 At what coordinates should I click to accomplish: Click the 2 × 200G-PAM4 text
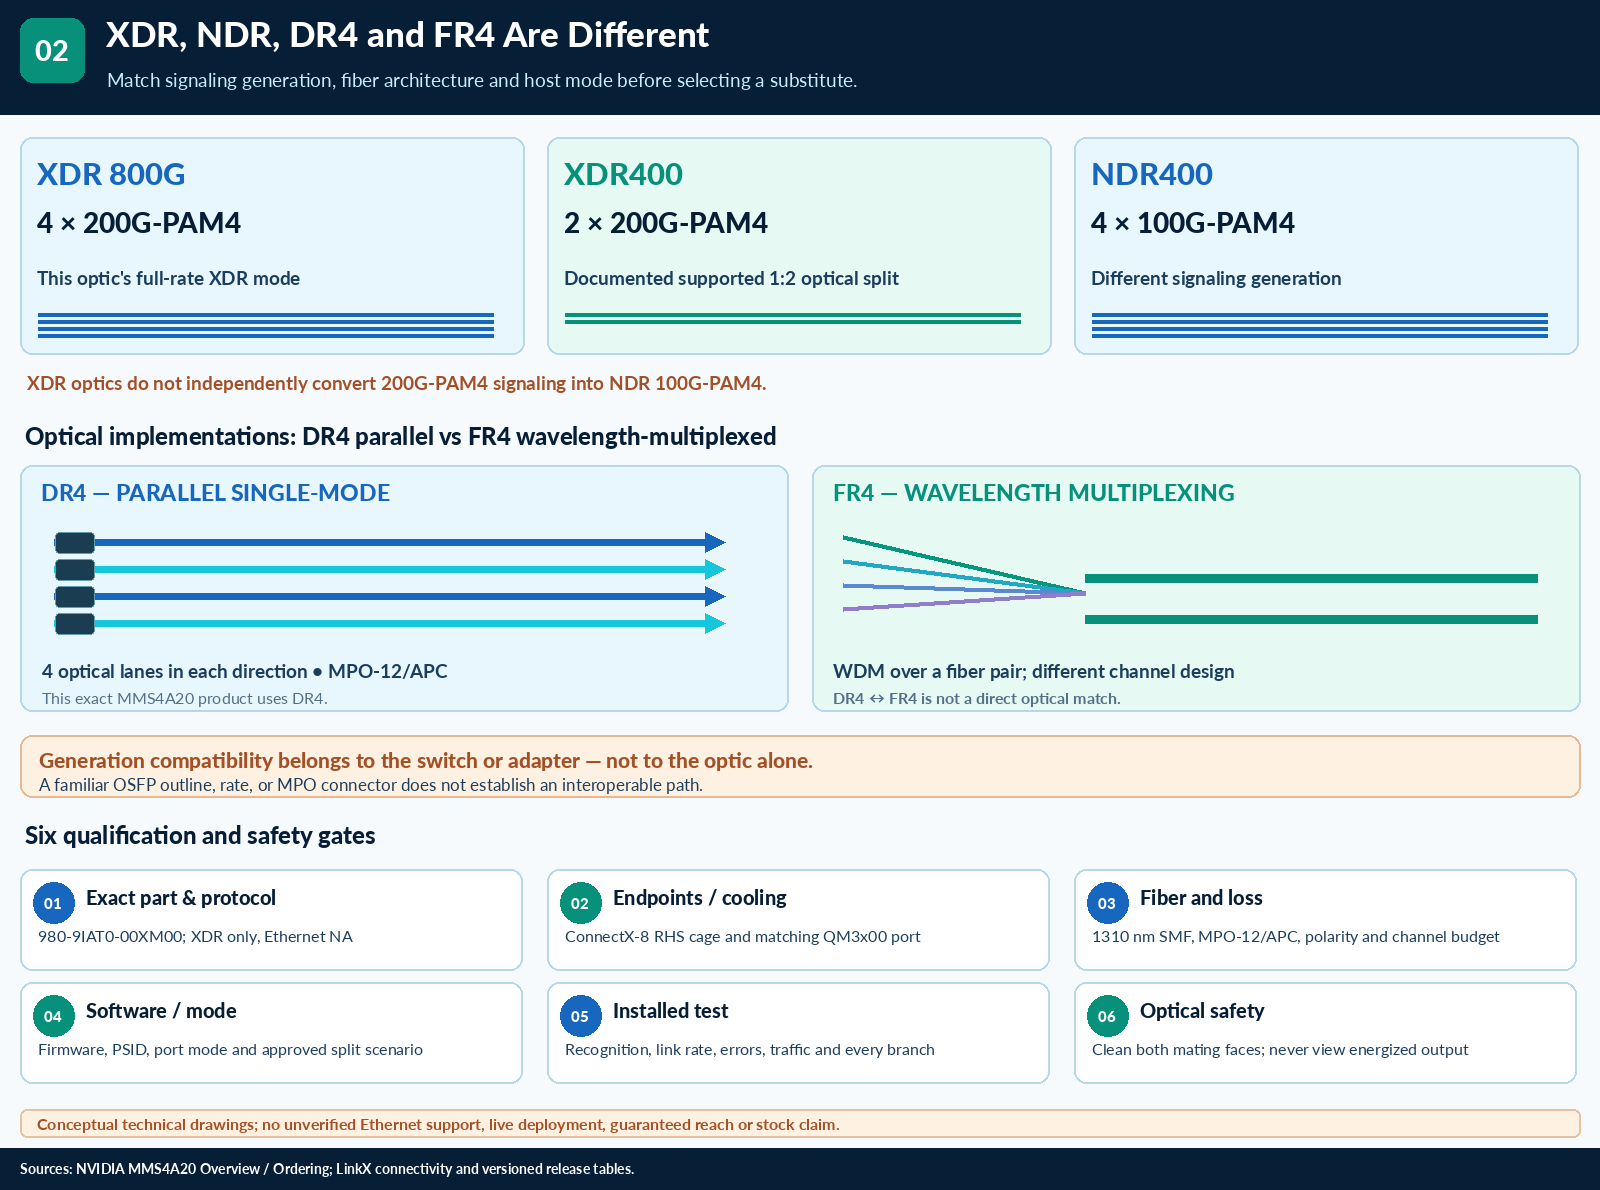point(666,223)
